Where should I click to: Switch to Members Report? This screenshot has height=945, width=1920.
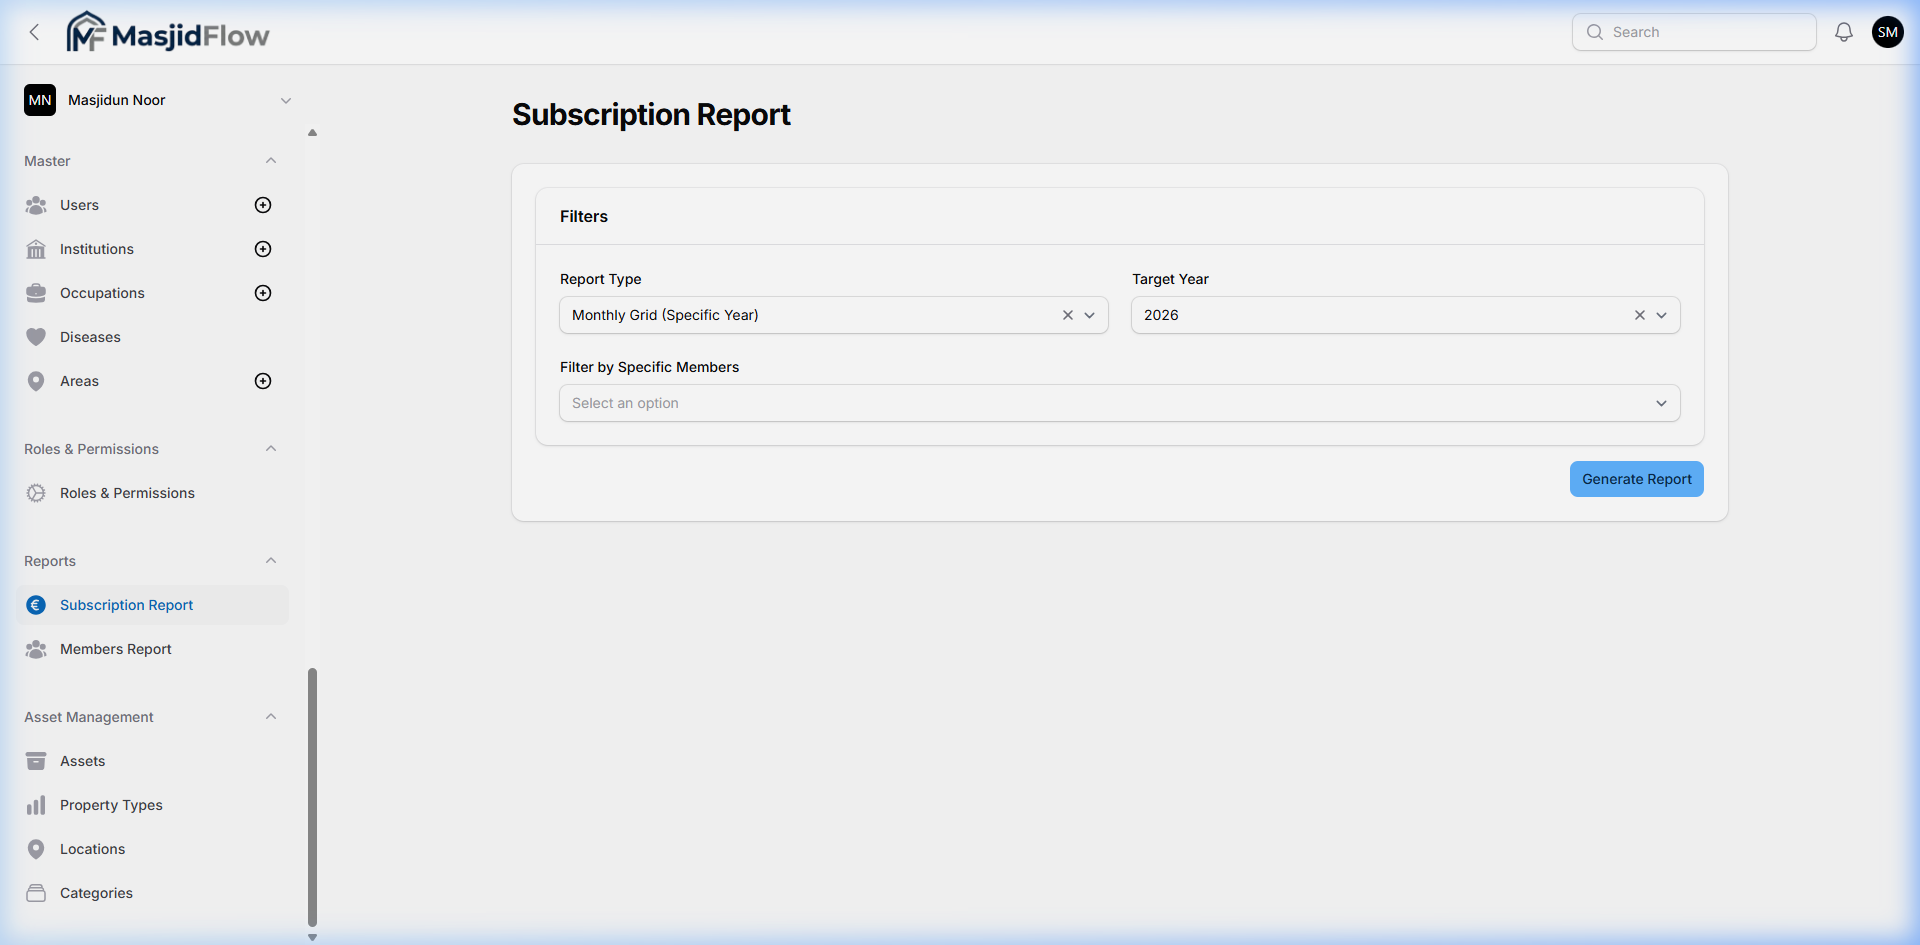[x=114, y=648]
